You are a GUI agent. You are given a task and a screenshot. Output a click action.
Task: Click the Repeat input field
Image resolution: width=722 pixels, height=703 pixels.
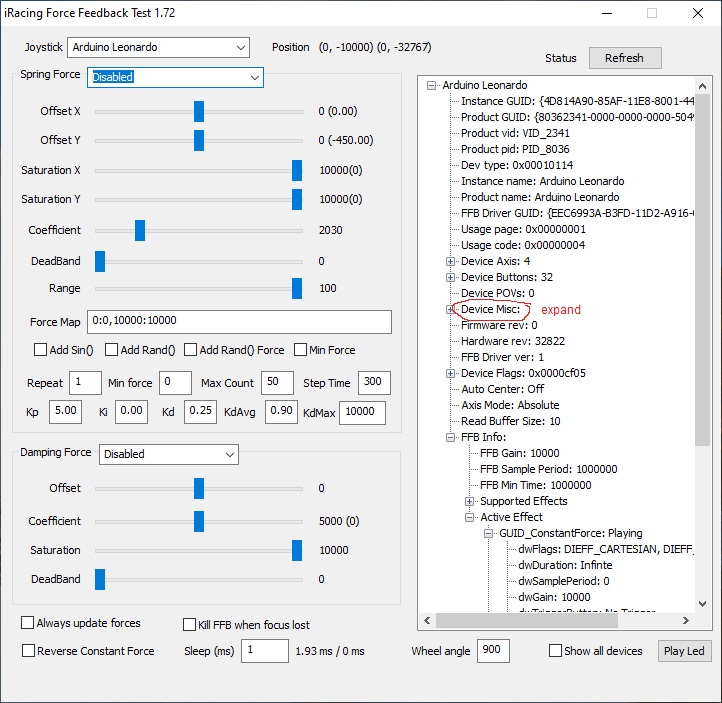click(x=85, y=383)
